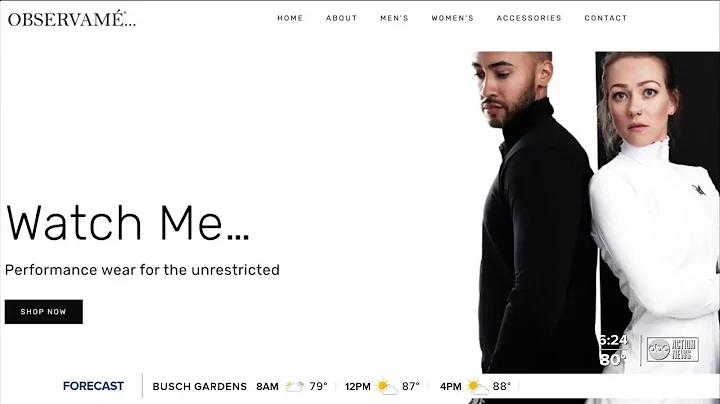Click the Watch Me... headline
Screen dimensions: 720x404
click(128, 223)
